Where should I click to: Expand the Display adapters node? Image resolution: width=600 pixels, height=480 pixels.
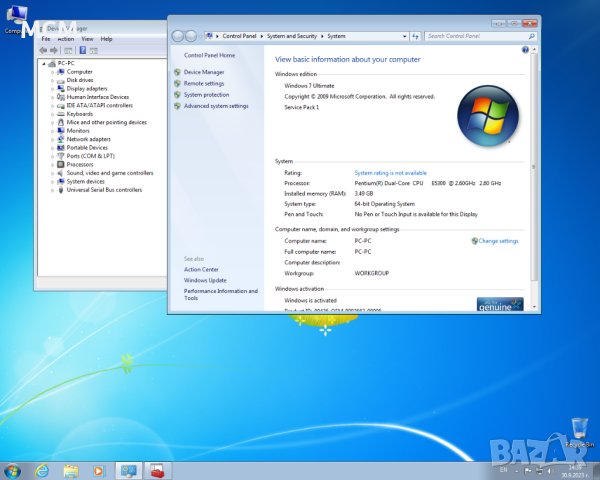pyautogui.click(x=52, y=88)
